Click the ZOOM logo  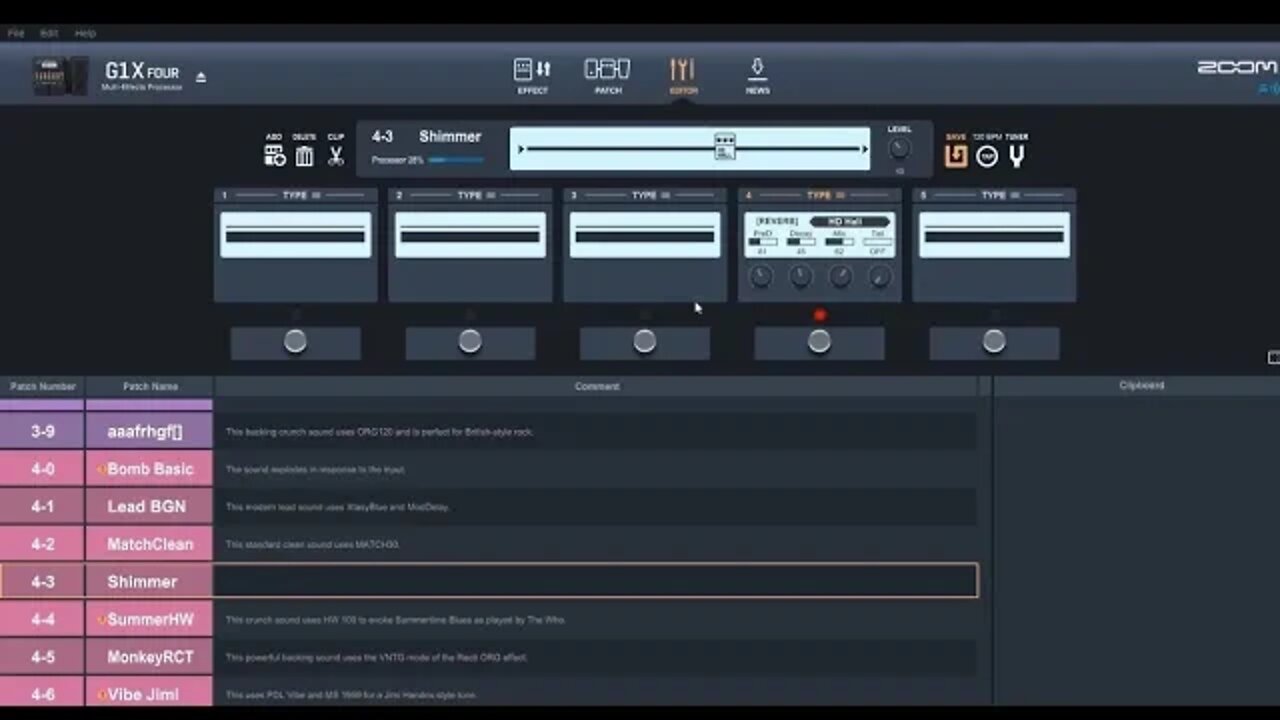pyautogui.click(x=1237, y=67)
